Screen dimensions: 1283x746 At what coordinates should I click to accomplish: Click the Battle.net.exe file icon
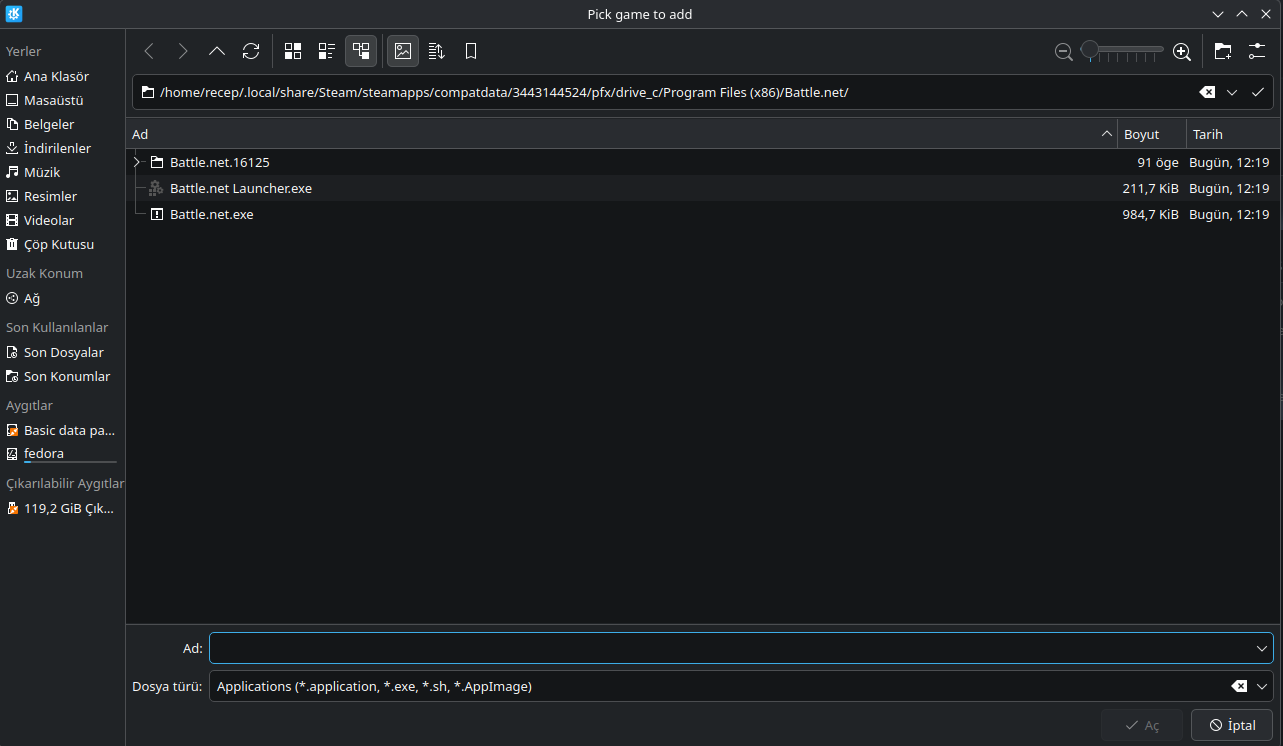click(156, 214)
